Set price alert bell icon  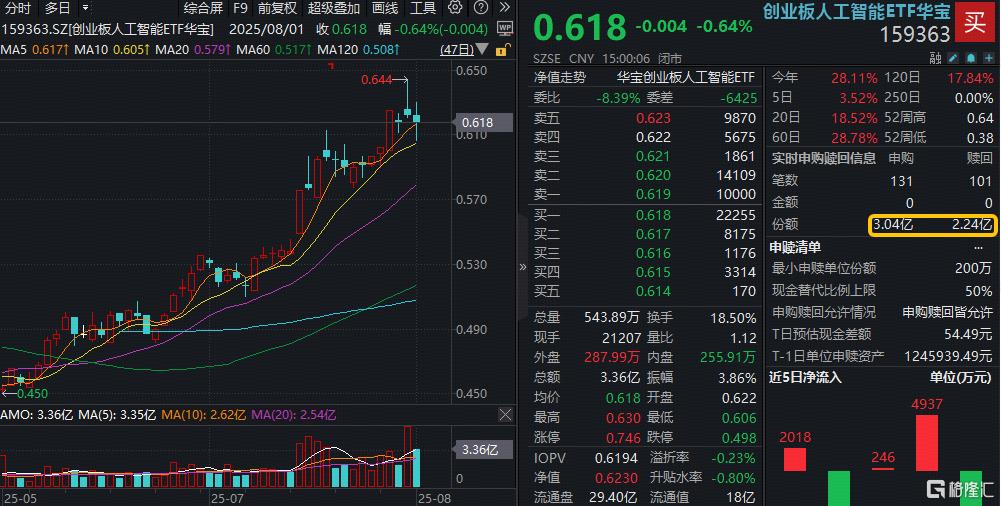click(970, 58)
